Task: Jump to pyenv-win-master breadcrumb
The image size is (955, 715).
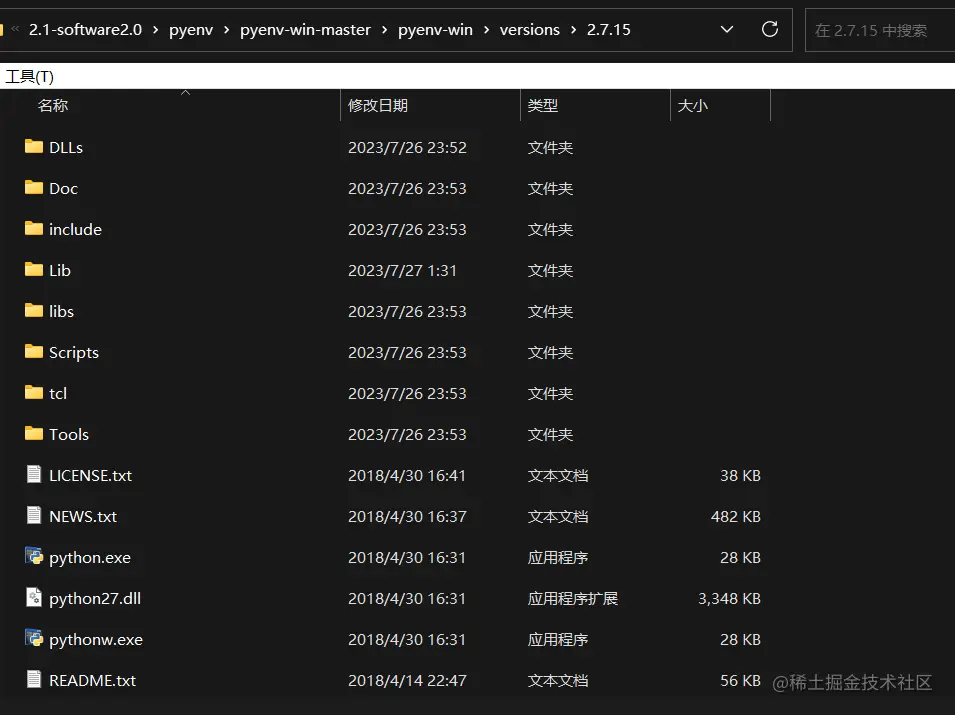Action: click(305, 30)
